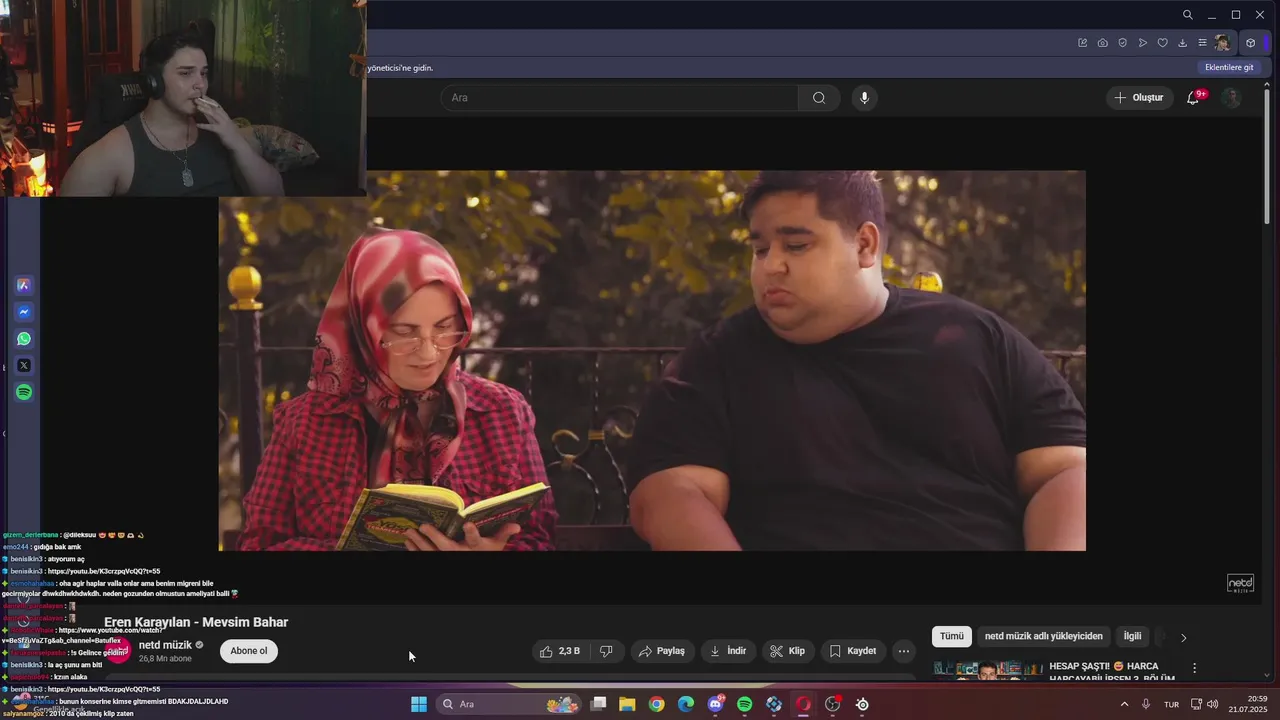
Task: Open more actions three-dot menu under video
Action: [904, 651]
